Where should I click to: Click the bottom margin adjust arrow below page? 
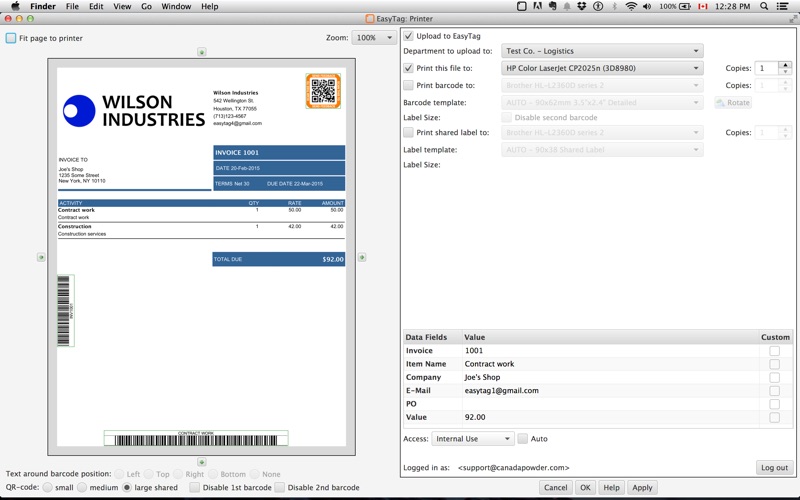pyautogui.click(x=202, y=462)
